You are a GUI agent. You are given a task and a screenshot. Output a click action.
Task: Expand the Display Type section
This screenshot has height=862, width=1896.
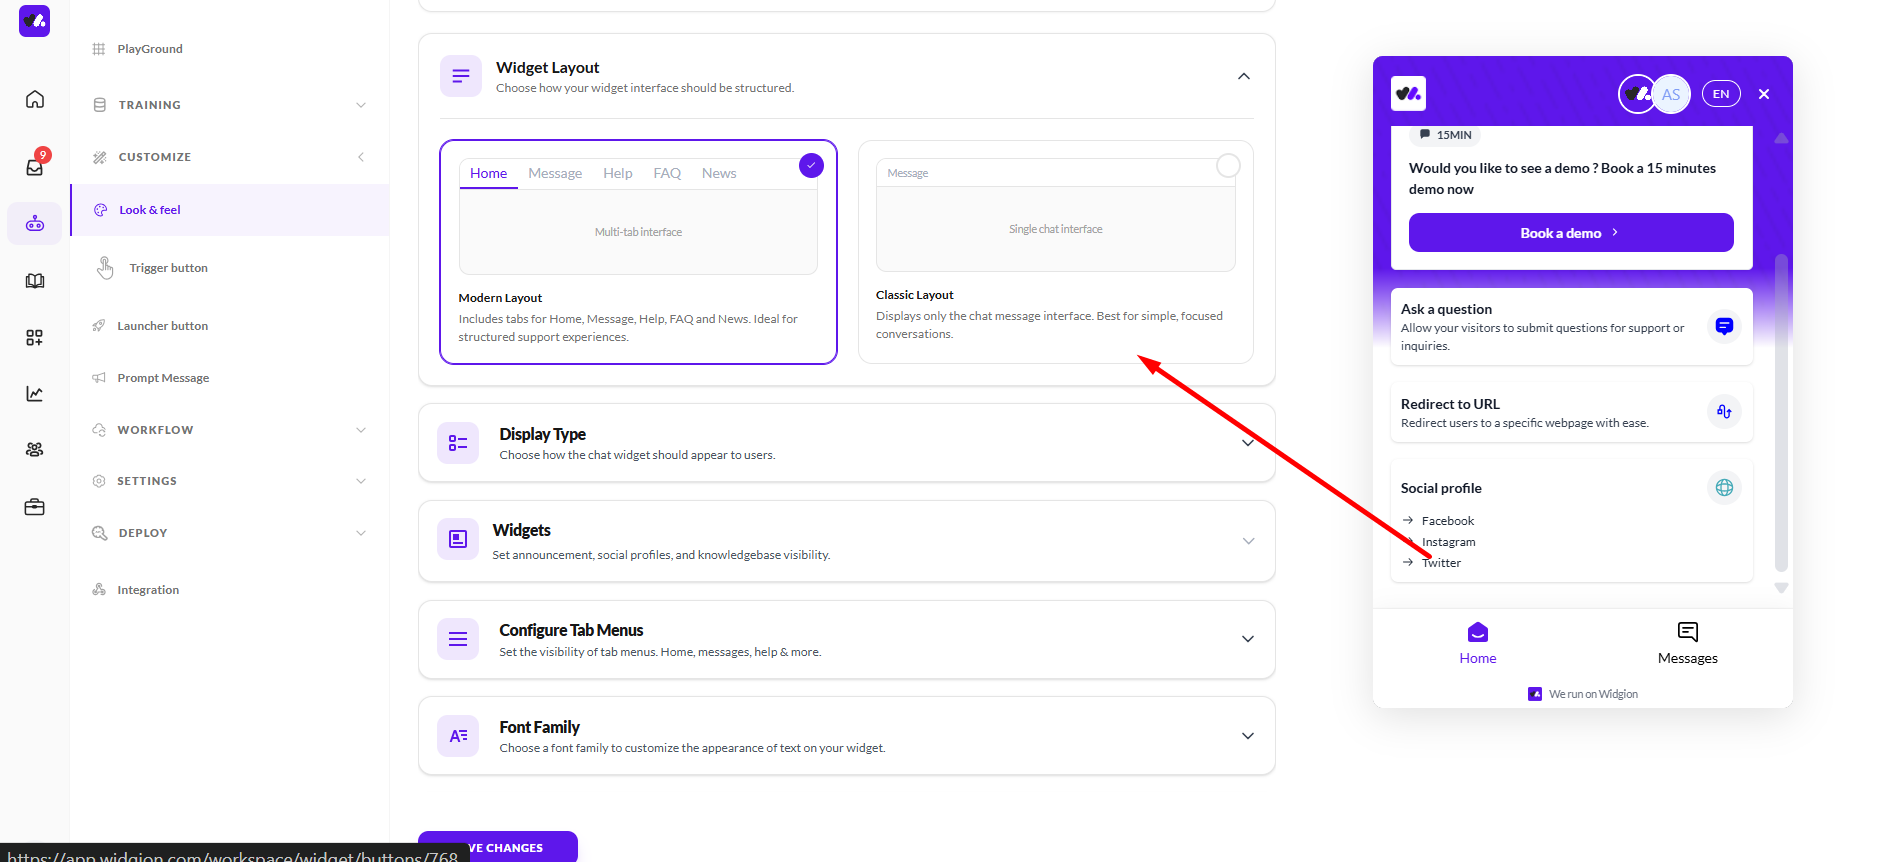(1247, 443)
